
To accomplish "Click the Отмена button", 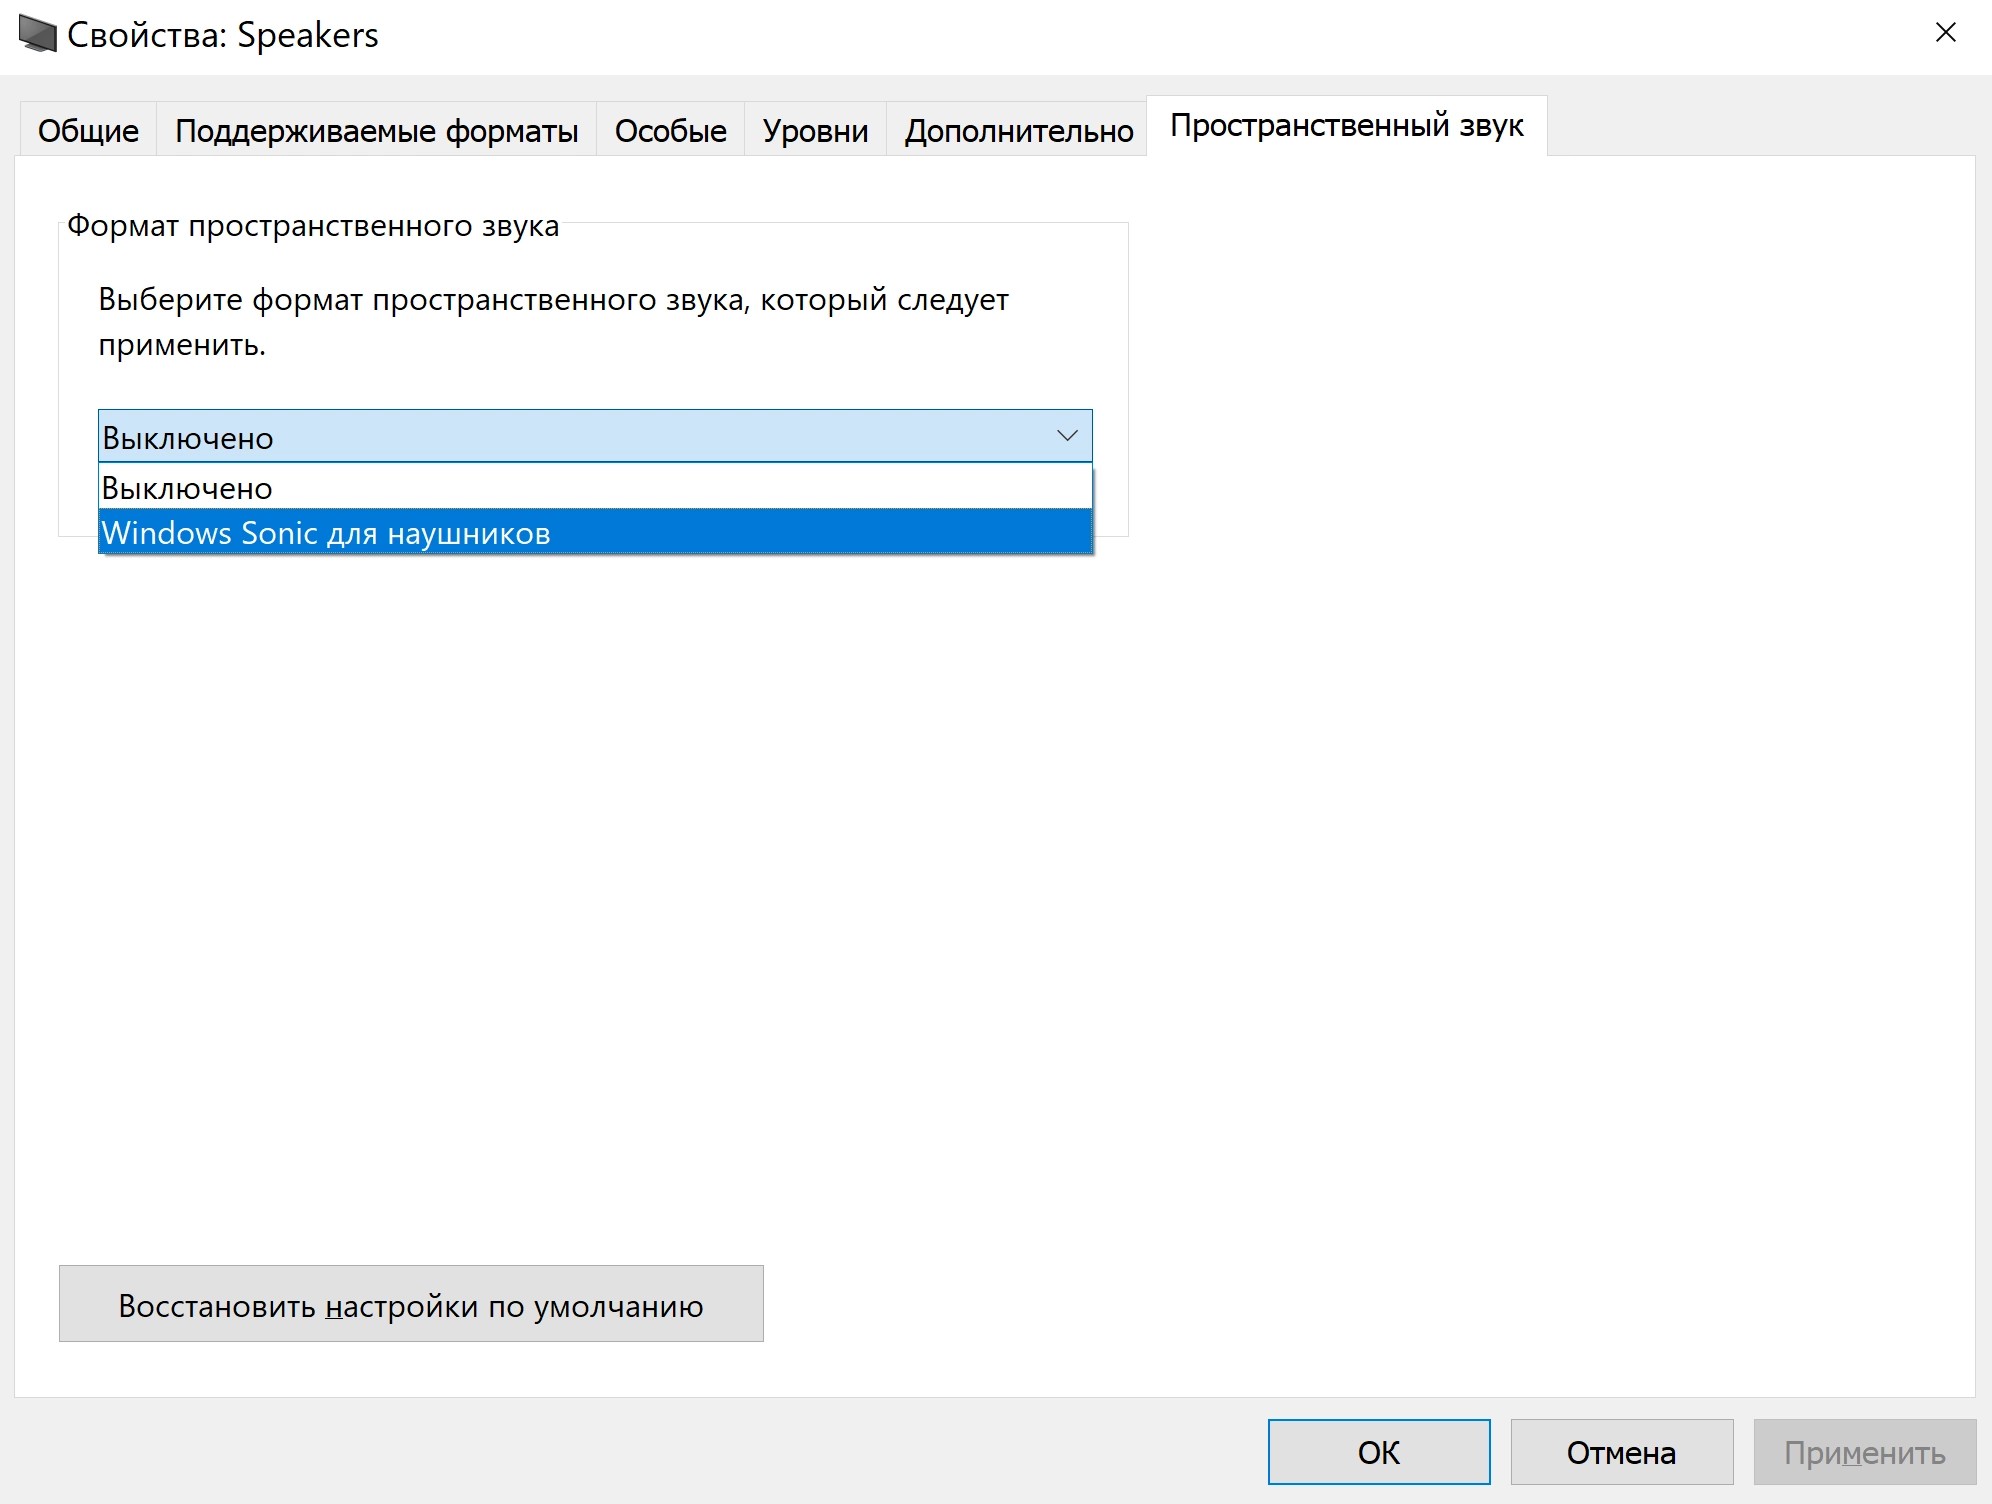I will [1621, 1452].
